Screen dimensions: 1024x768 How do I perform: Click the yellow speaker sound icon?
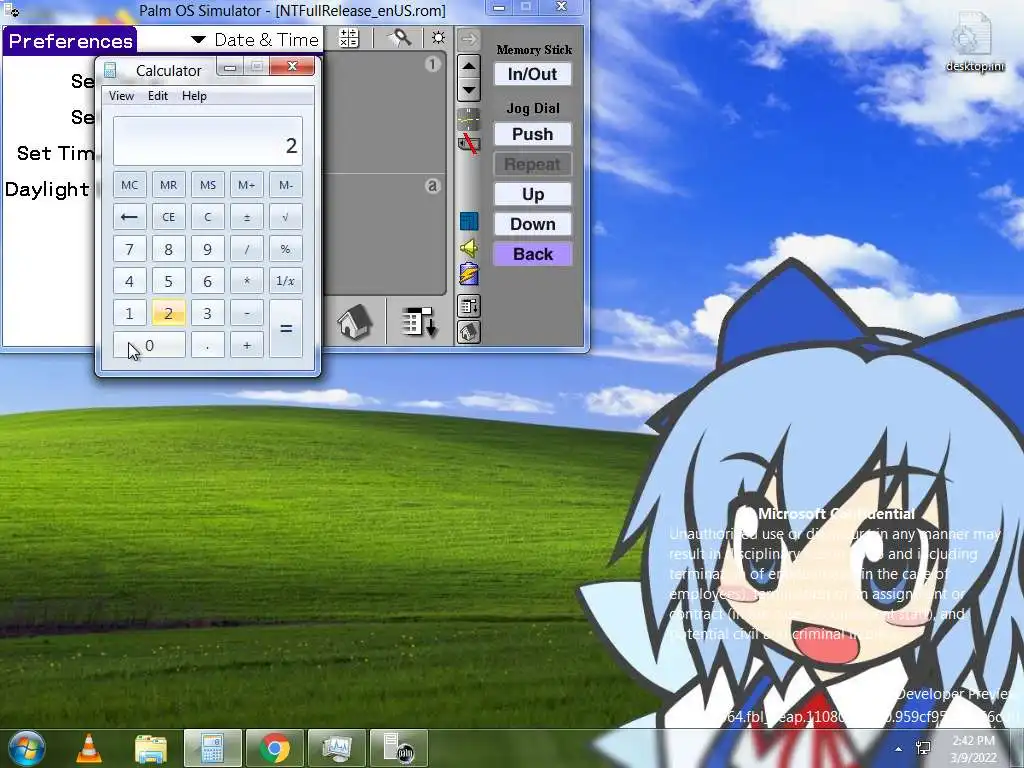point(469,248)
